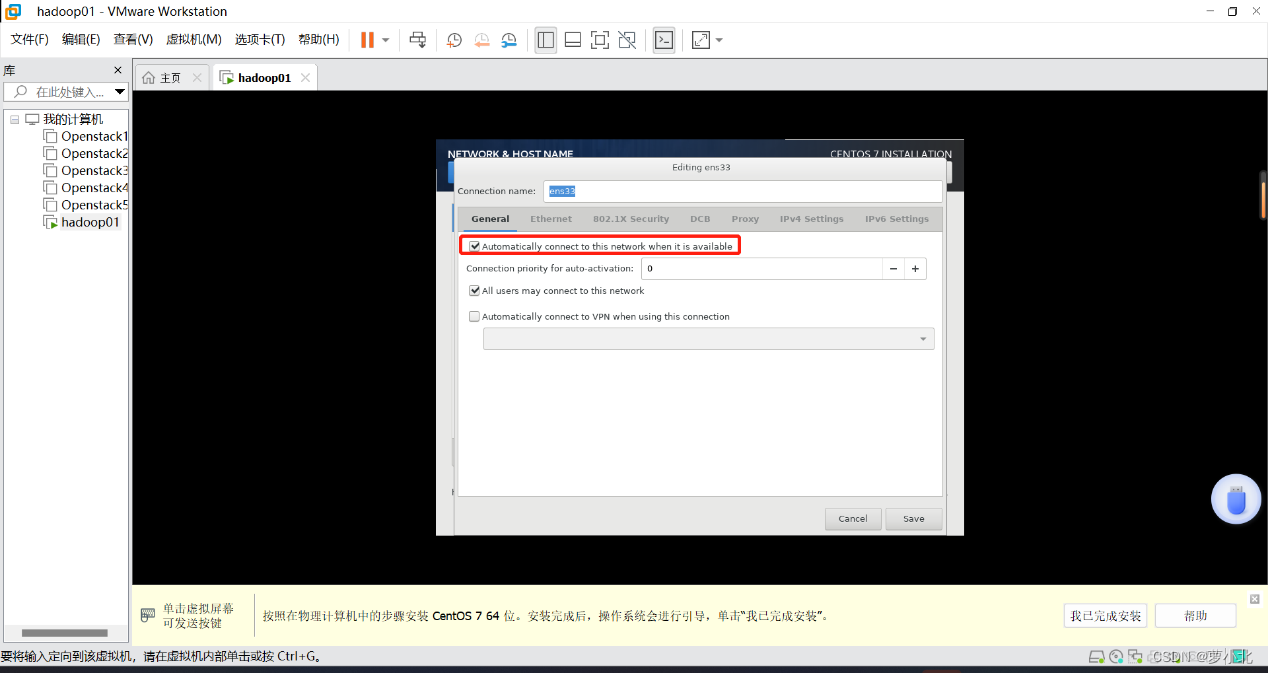Viewport: 1268px width, 673px height.
Task: Open the VPN connection dropdown
Action: point(709,339)
